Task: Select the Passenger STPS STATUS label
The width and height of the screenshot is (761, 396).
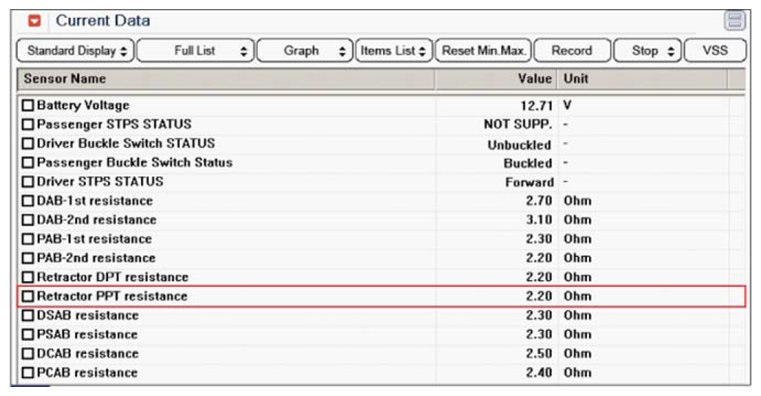Action: (x=114, y=124)
